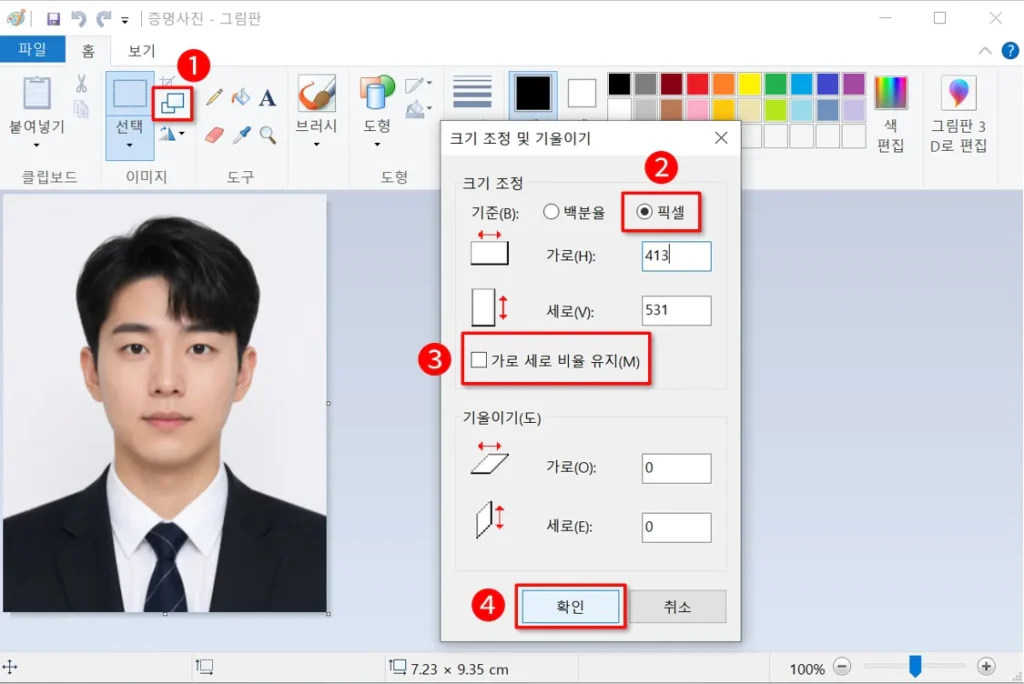
Task: Select the Text tool A
Action: (267, 98)
